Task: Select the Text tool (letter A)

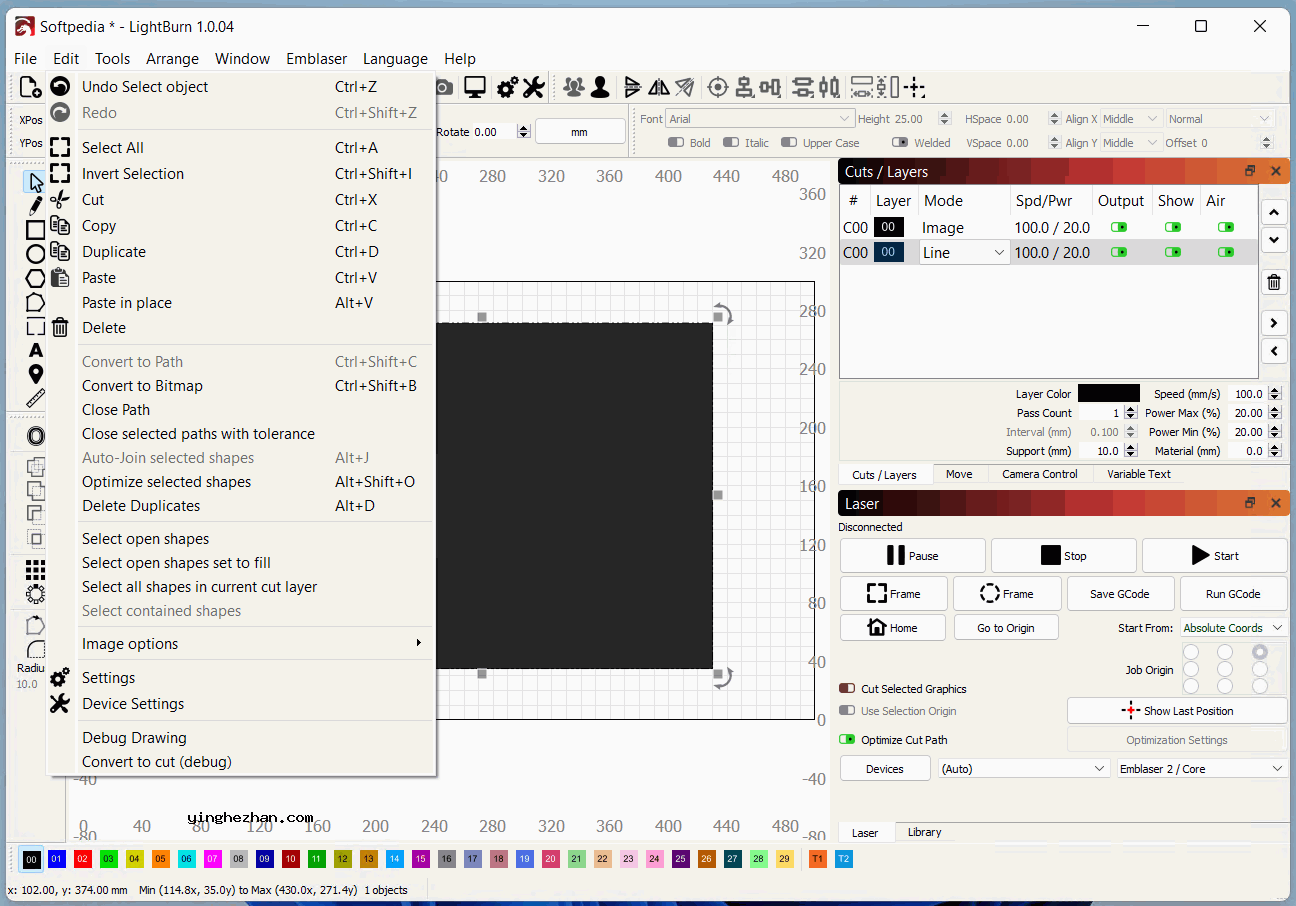Action: 36,350
